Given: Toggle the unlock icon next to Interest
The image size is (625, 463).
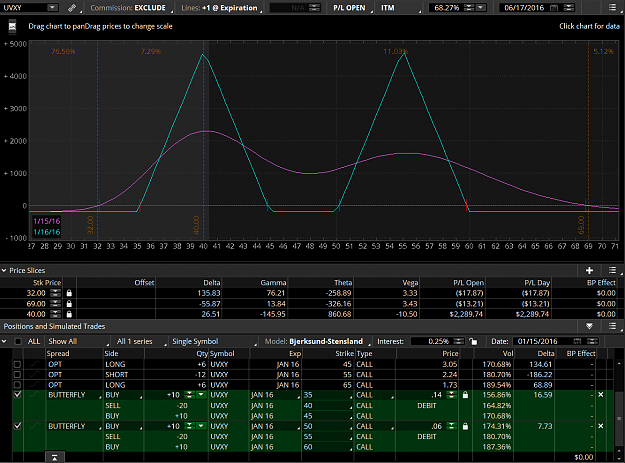Looking at the screenshot, I should [x=473, y=341].
